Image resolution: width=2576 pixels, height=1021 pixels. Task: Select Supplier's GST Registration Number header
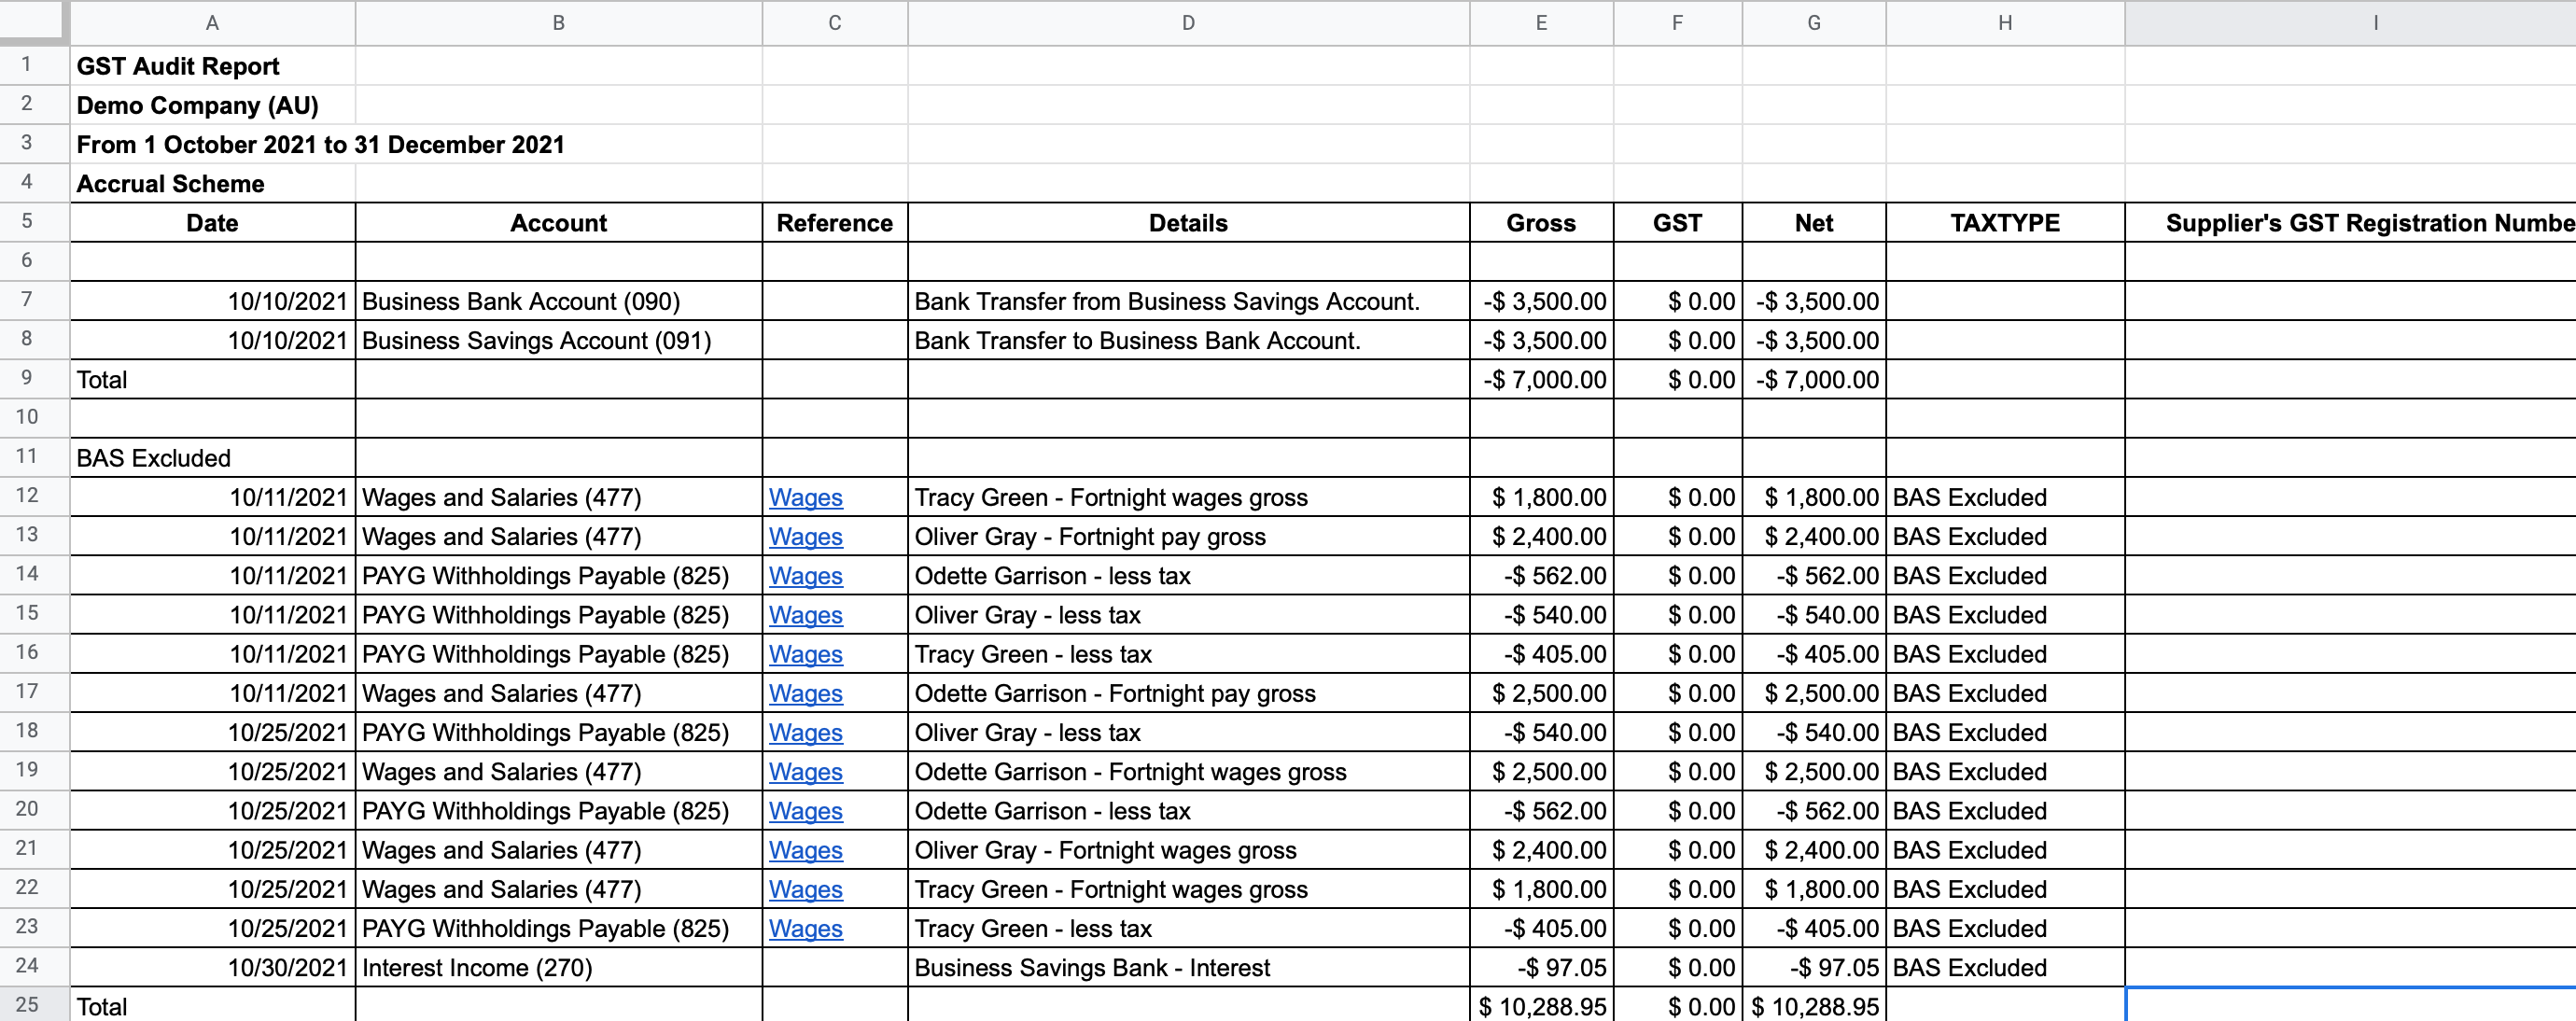click(2350, 222)
